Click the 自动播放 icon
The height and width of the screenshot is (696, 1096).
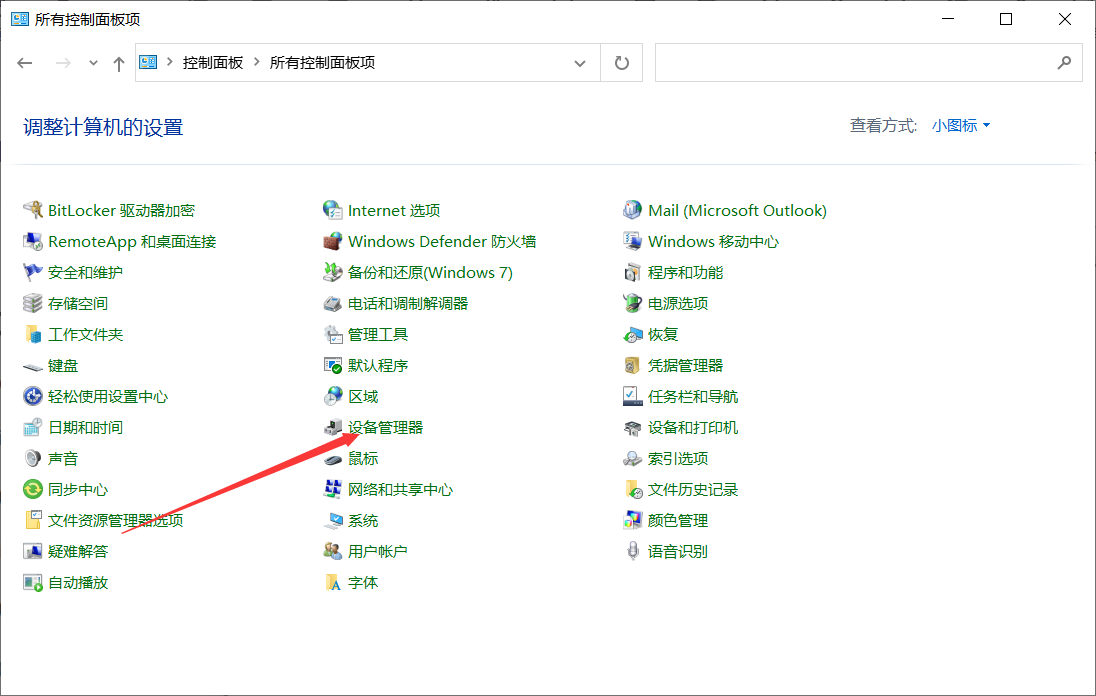coord(32,582)
